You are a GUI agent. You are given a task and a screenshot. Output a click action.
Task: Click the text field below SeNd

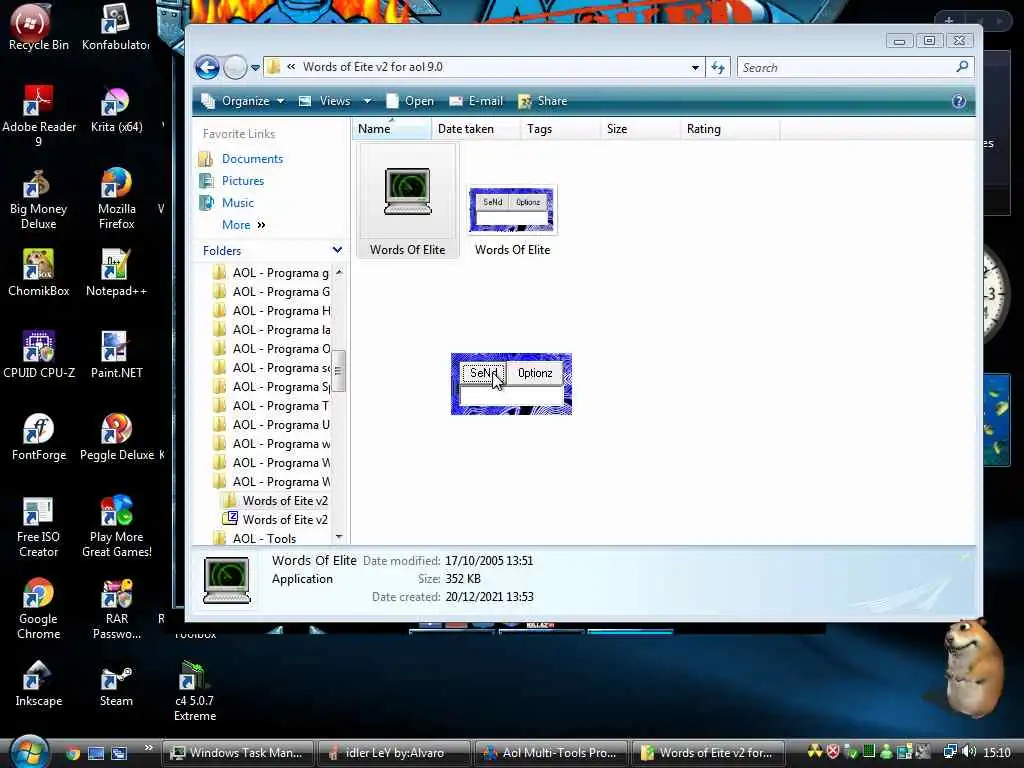(x=511, y=394)
